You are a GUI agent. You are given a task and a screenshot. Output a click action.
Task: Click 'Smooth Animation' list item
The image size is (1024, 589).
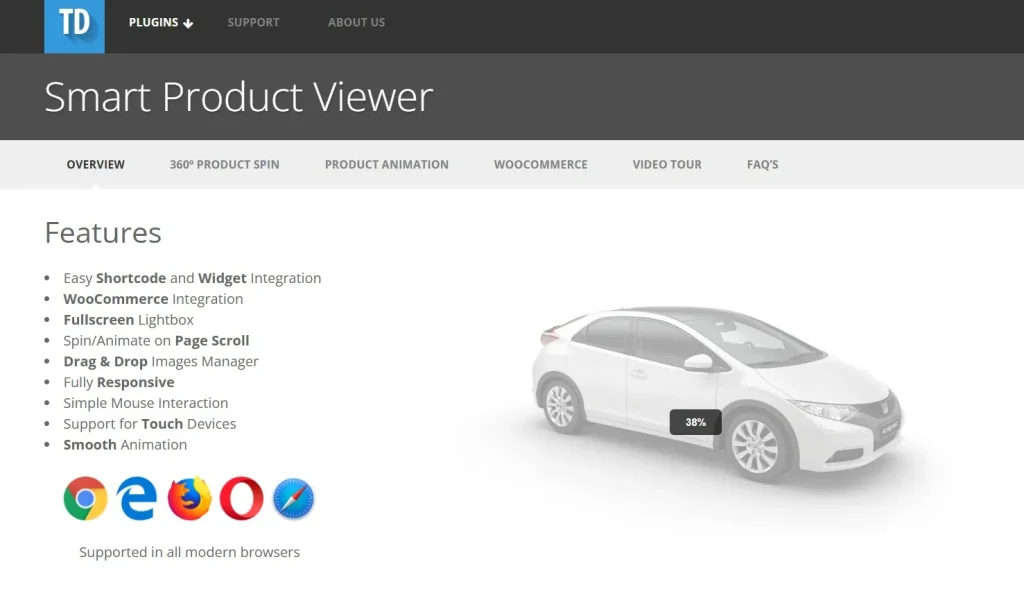[x=125, y=445]
